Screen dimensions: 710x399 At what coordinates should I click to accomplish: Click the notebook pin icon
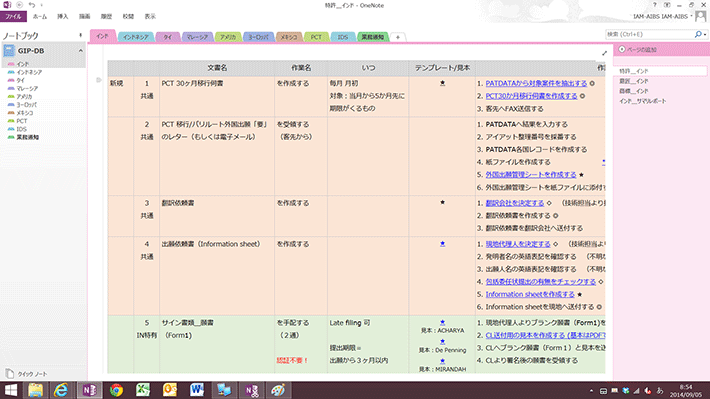(81, 35)
